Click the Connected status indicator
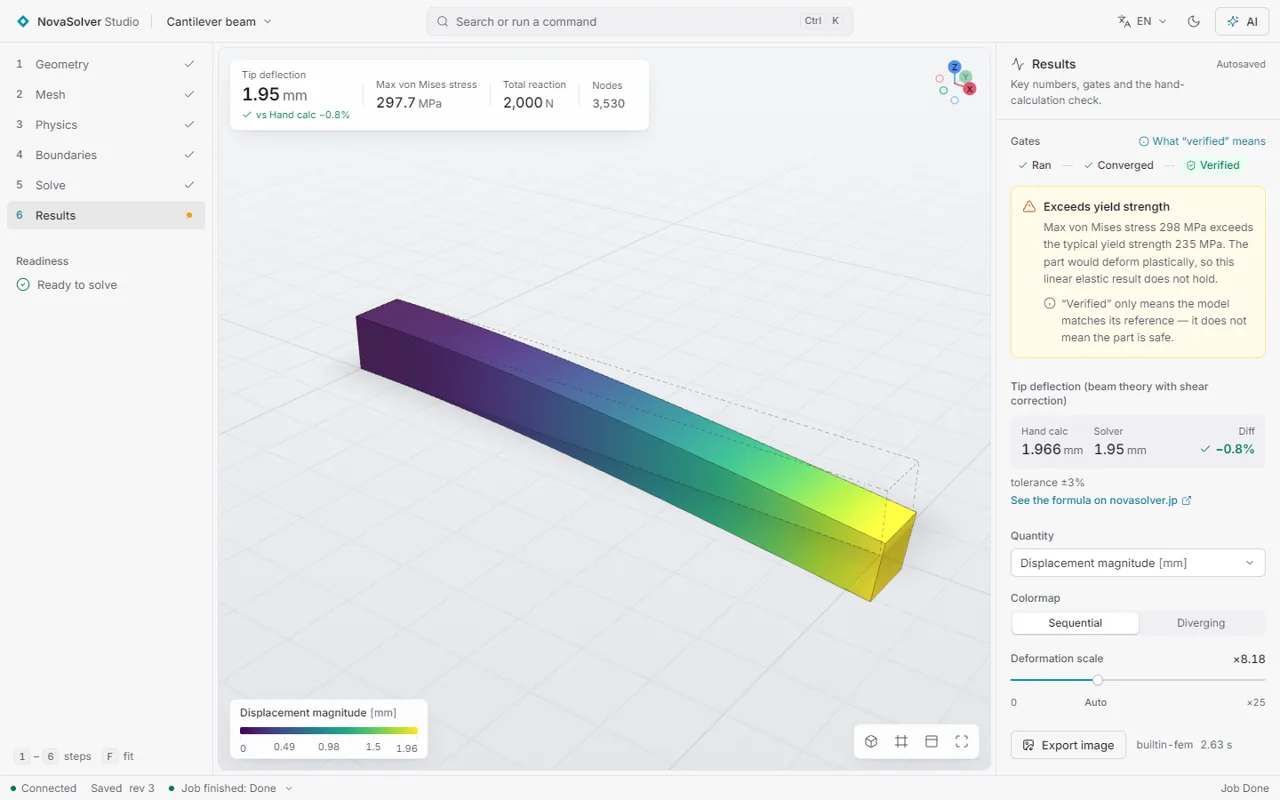Image resolution: width=1280 pixels, height=800 pixels. (43, 788)
